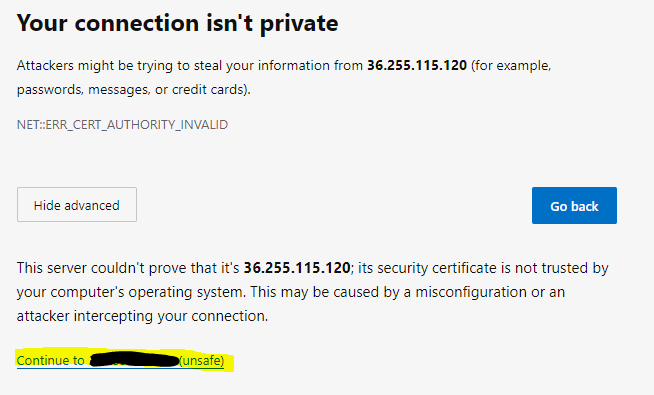Click the "(for example," text
This screenshot has width=654, height=395.
pyautogui.click(x=511, y=66)
